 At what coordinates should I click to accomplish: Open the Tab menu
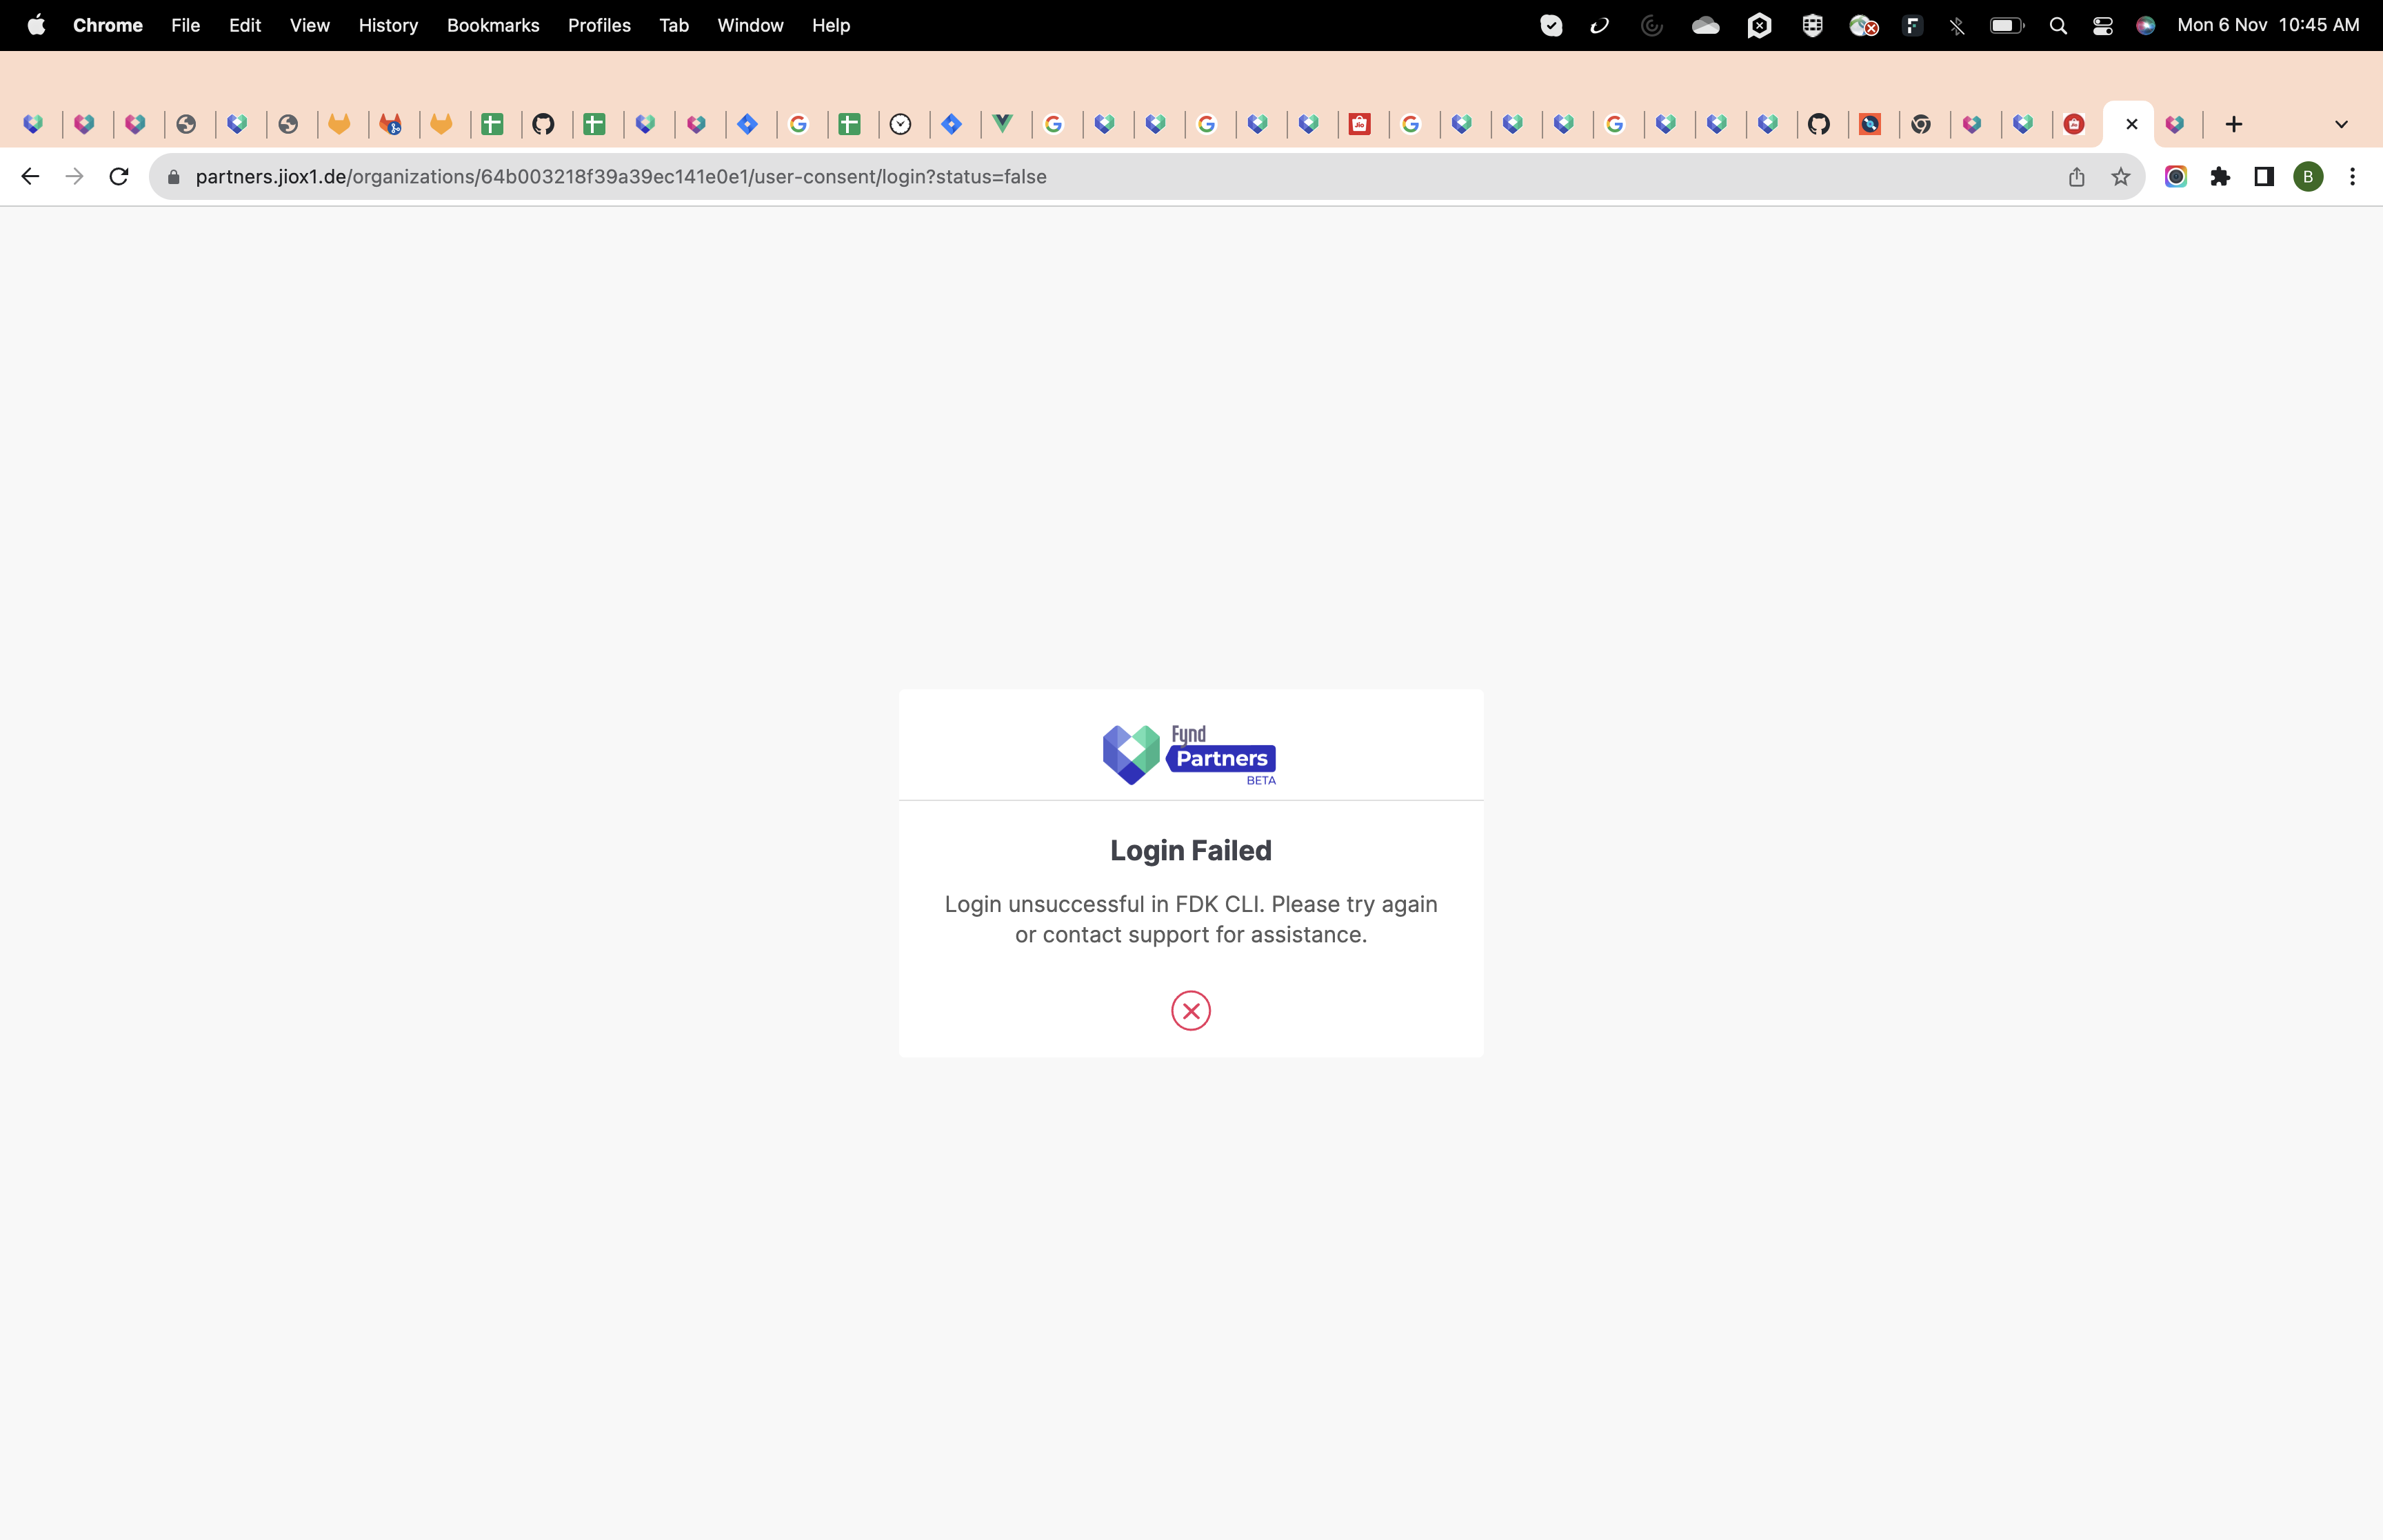pyautogui.click(x=674, y=25)
